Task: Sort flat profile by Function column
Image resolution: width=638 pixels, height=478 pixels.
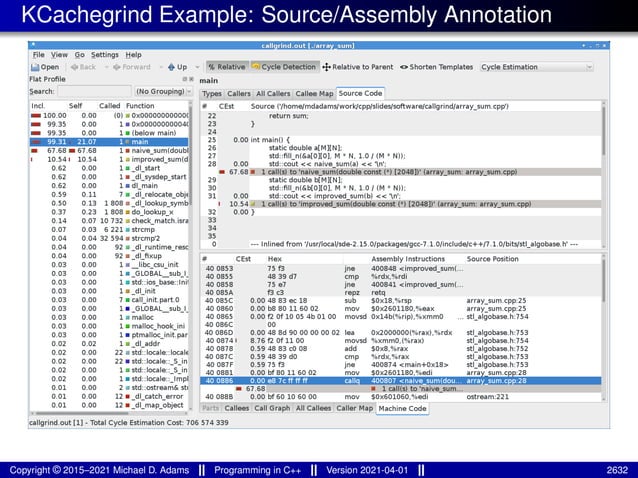Action: [x=156, y=106]
